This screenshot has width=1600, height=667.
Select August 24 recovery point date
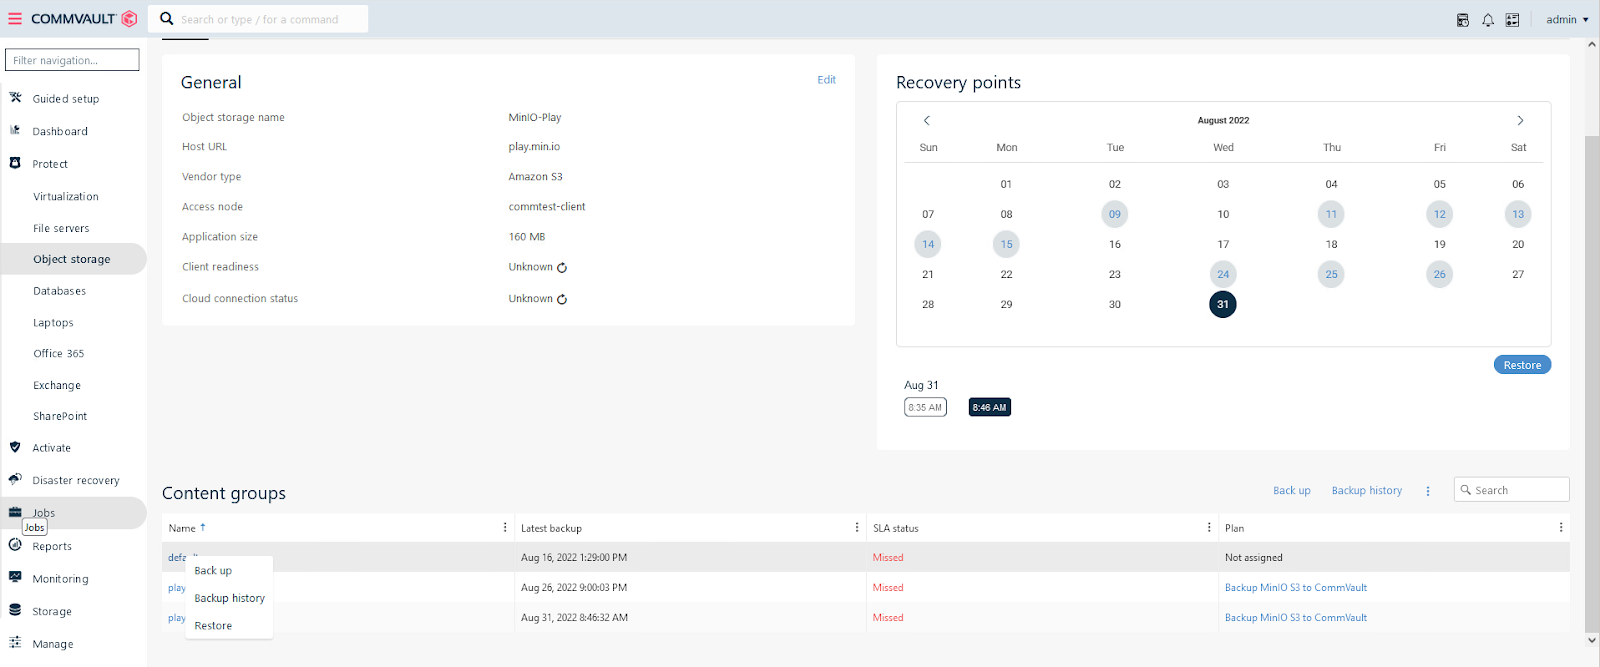(x=1223, y=274)
